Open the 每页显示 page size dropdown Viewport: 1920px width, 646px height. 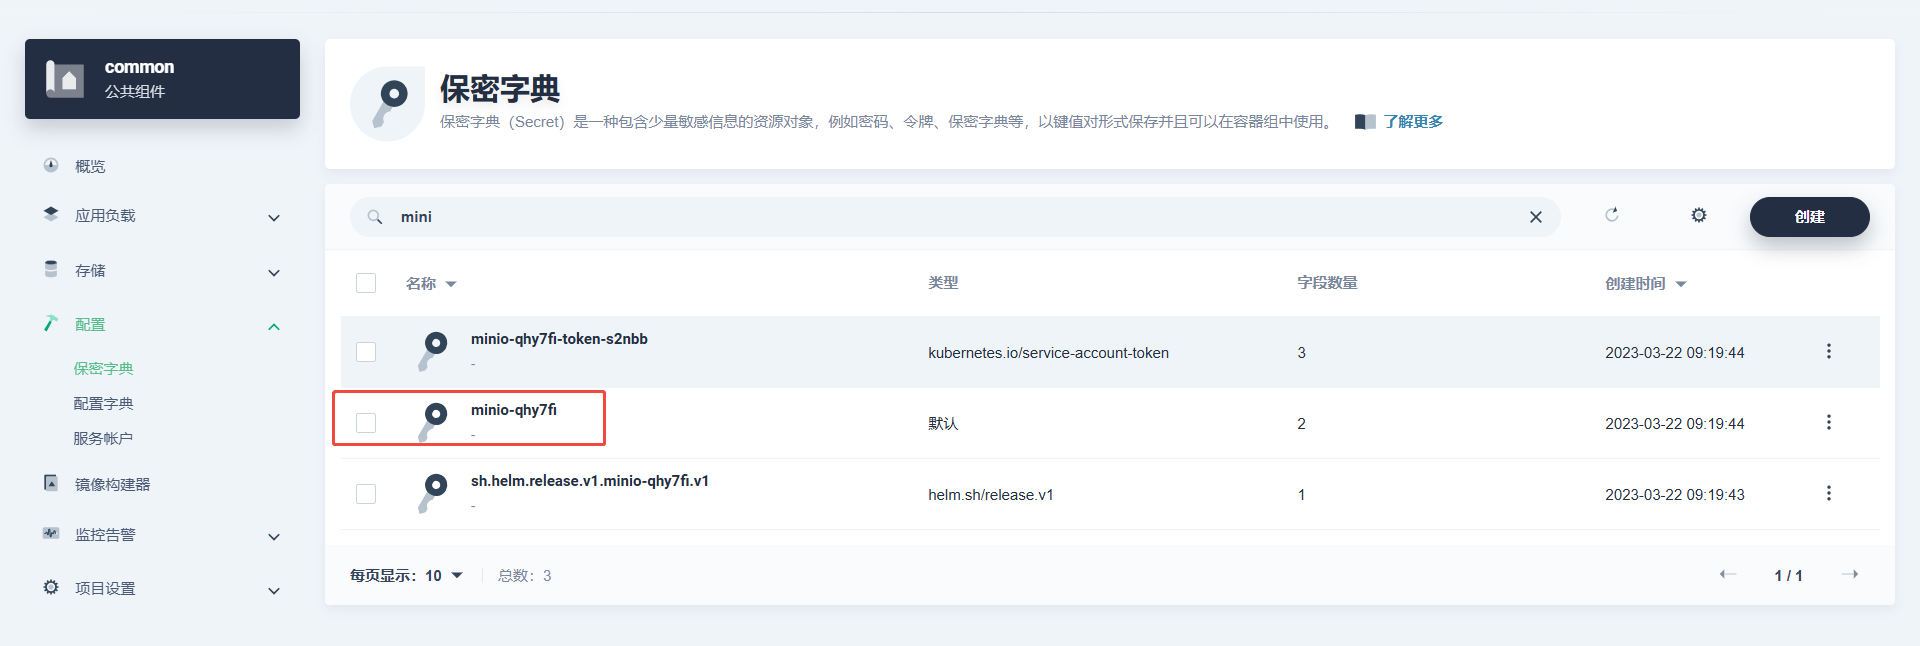[444, 575]
